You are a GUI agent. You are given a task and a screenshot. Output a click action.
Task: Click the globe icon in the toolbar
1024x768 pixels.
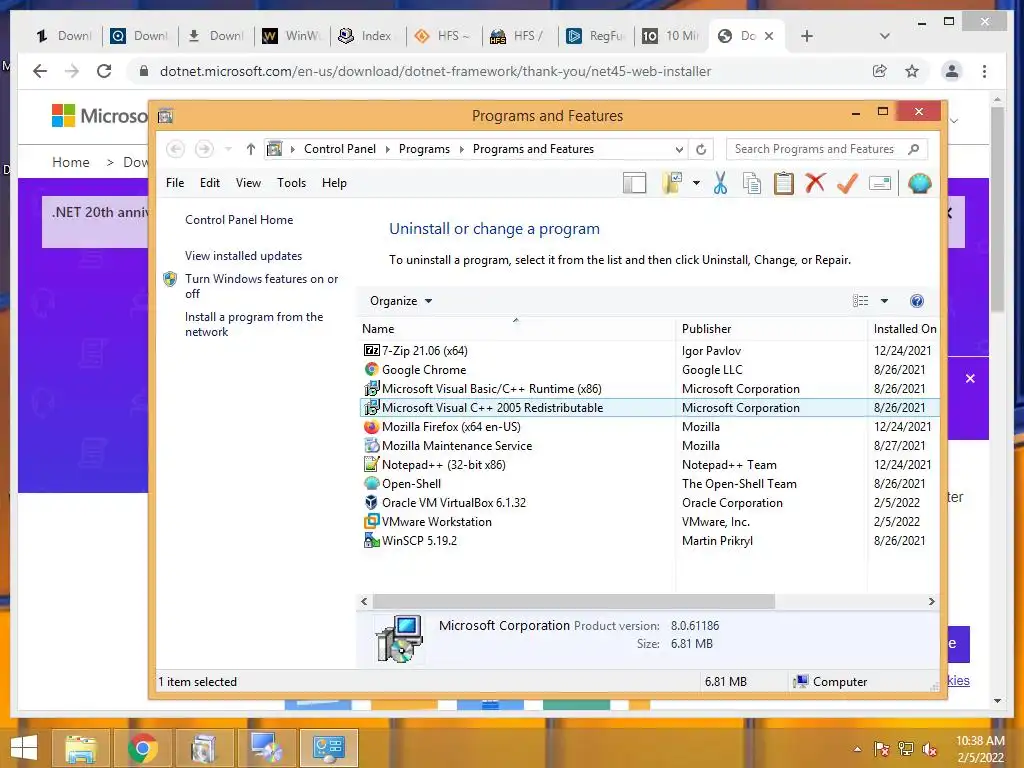(x=919, y=184)
